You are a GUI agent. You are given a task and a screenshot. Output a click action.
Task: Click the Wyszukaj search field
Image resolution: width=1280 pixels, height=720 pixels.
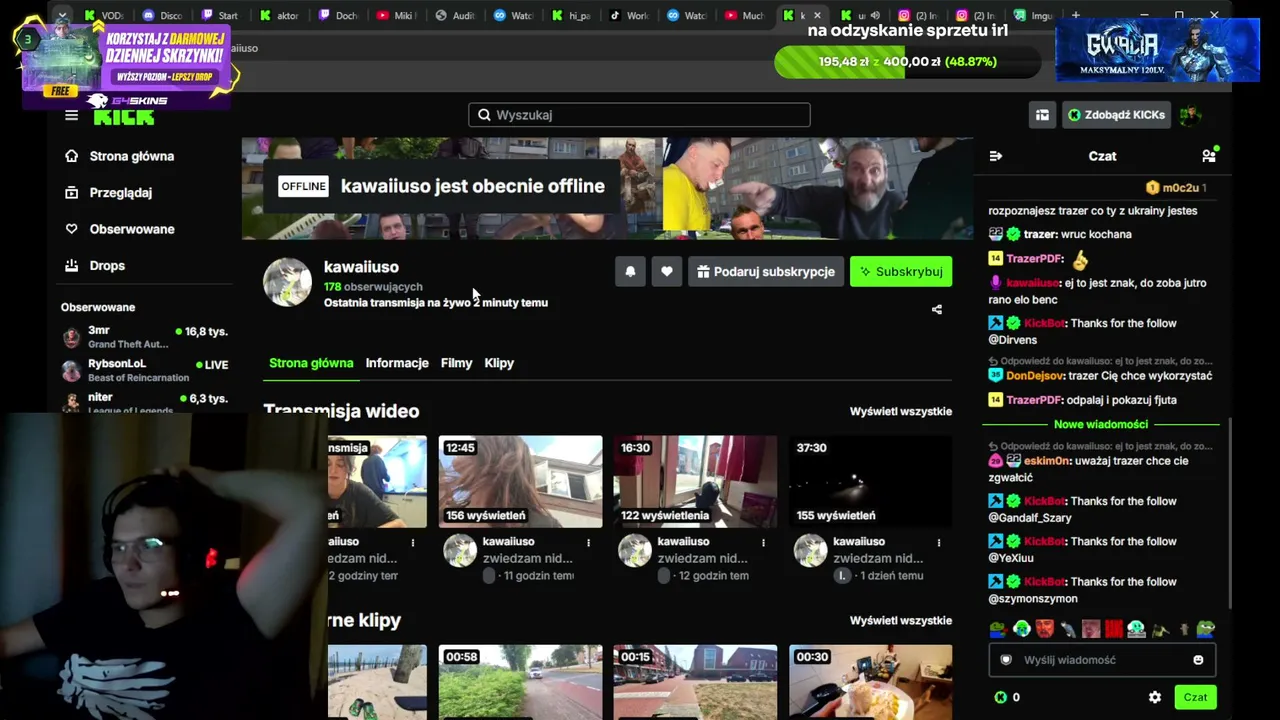click(639, 115)
